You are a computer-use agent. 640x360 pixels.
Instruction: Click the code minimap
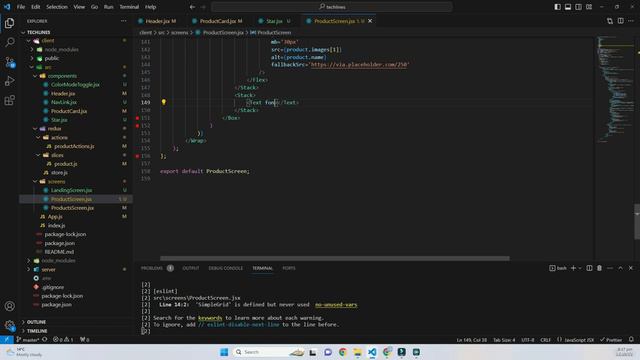615,90
